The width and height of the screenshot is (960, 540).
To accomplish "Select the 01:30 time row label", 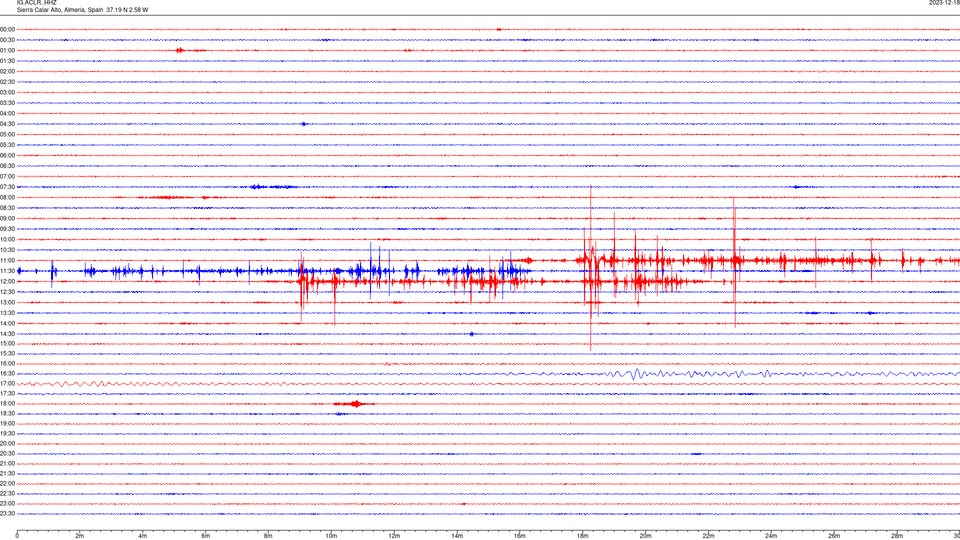I will [x=7, y=61].
